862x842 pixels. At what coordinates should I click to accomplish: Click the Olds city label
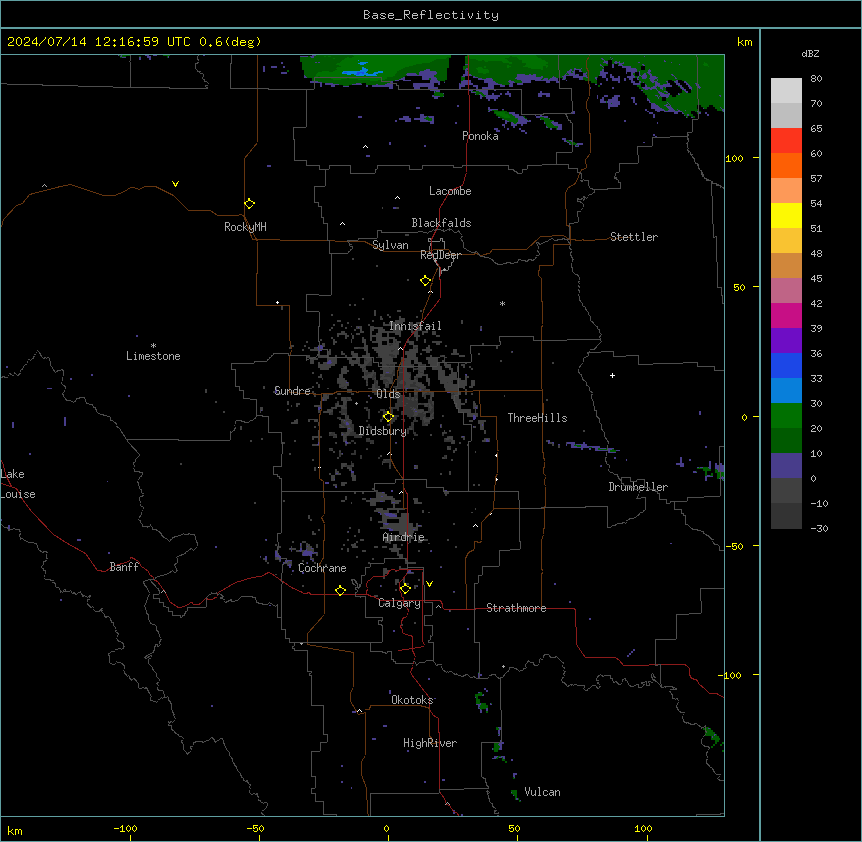coord(388,394)
